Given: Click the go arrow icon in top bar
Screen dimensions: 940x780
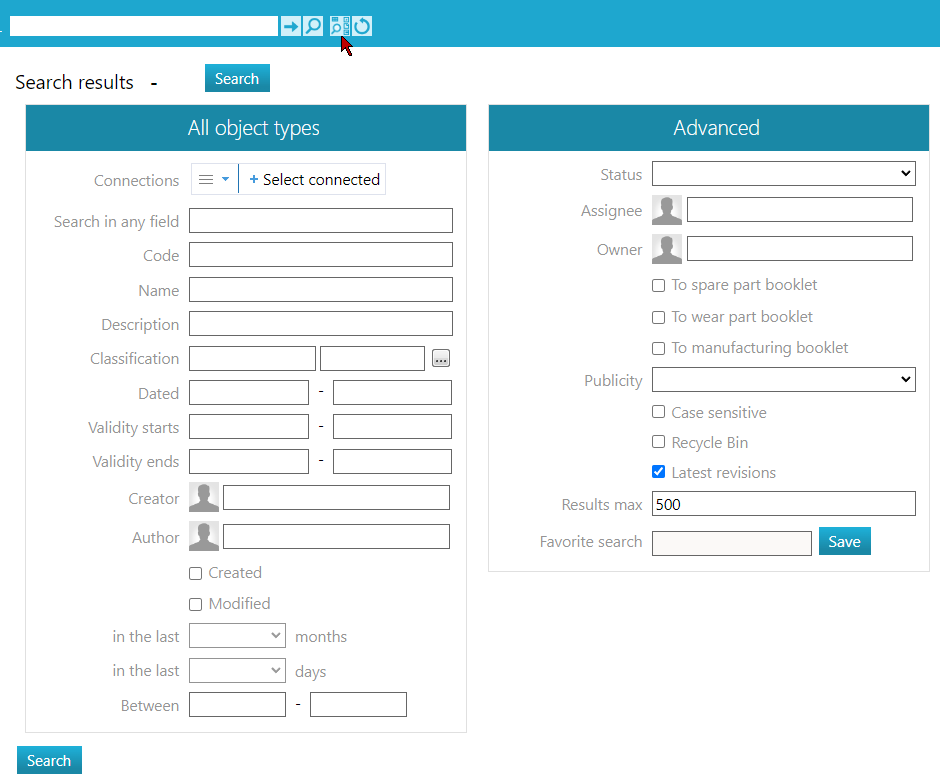Looking at the screenshot, I should (290, 26).
